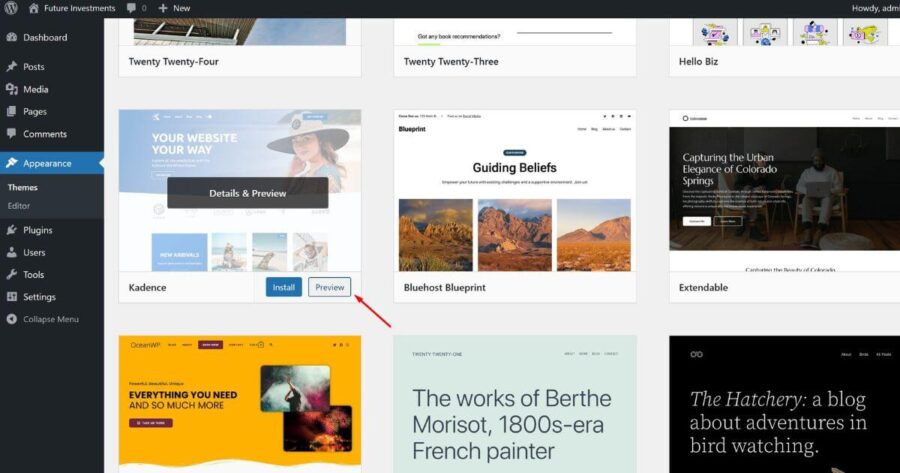Image resolution: width=900 pixels, height=473 pixels.
Task: Click the Extendable theme name
Action: click(x=703, y=288)
